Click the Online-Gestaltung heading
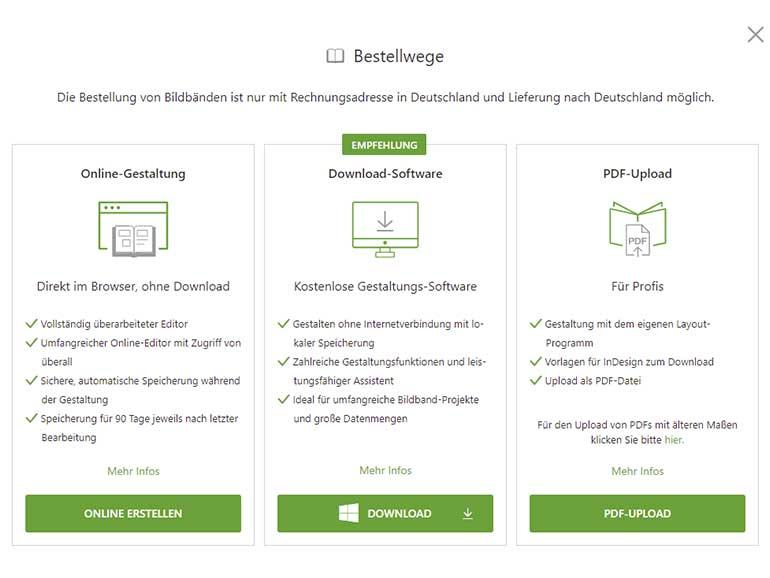 pyautogui.click(x=133, y=173)
